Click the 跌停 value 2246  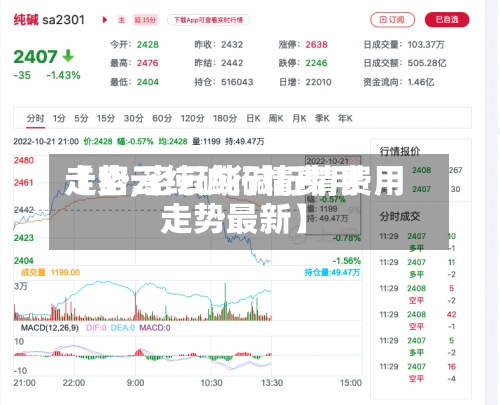(316, 63)
